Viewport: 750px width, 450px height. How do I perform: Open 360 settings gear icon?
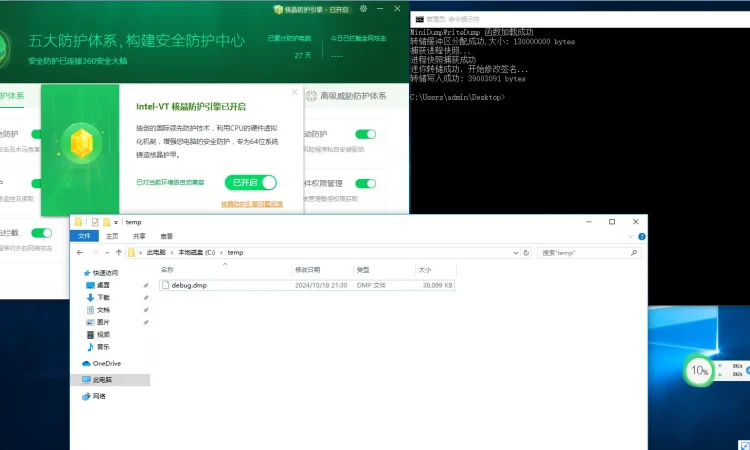pyautogui.click(x=364, y=9)
